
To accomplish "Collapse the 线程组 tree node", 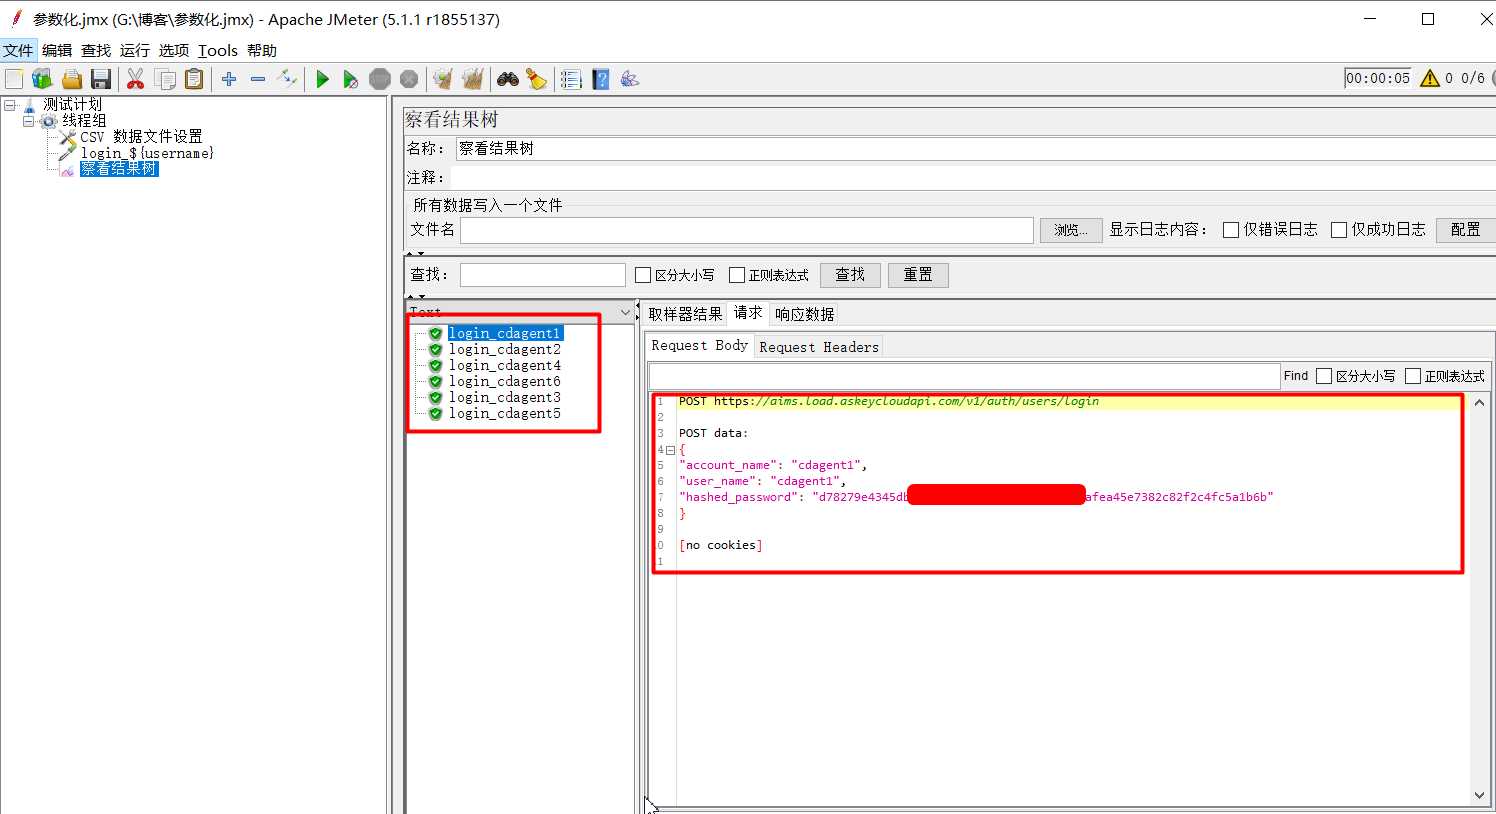I will (x=28, y=120).
